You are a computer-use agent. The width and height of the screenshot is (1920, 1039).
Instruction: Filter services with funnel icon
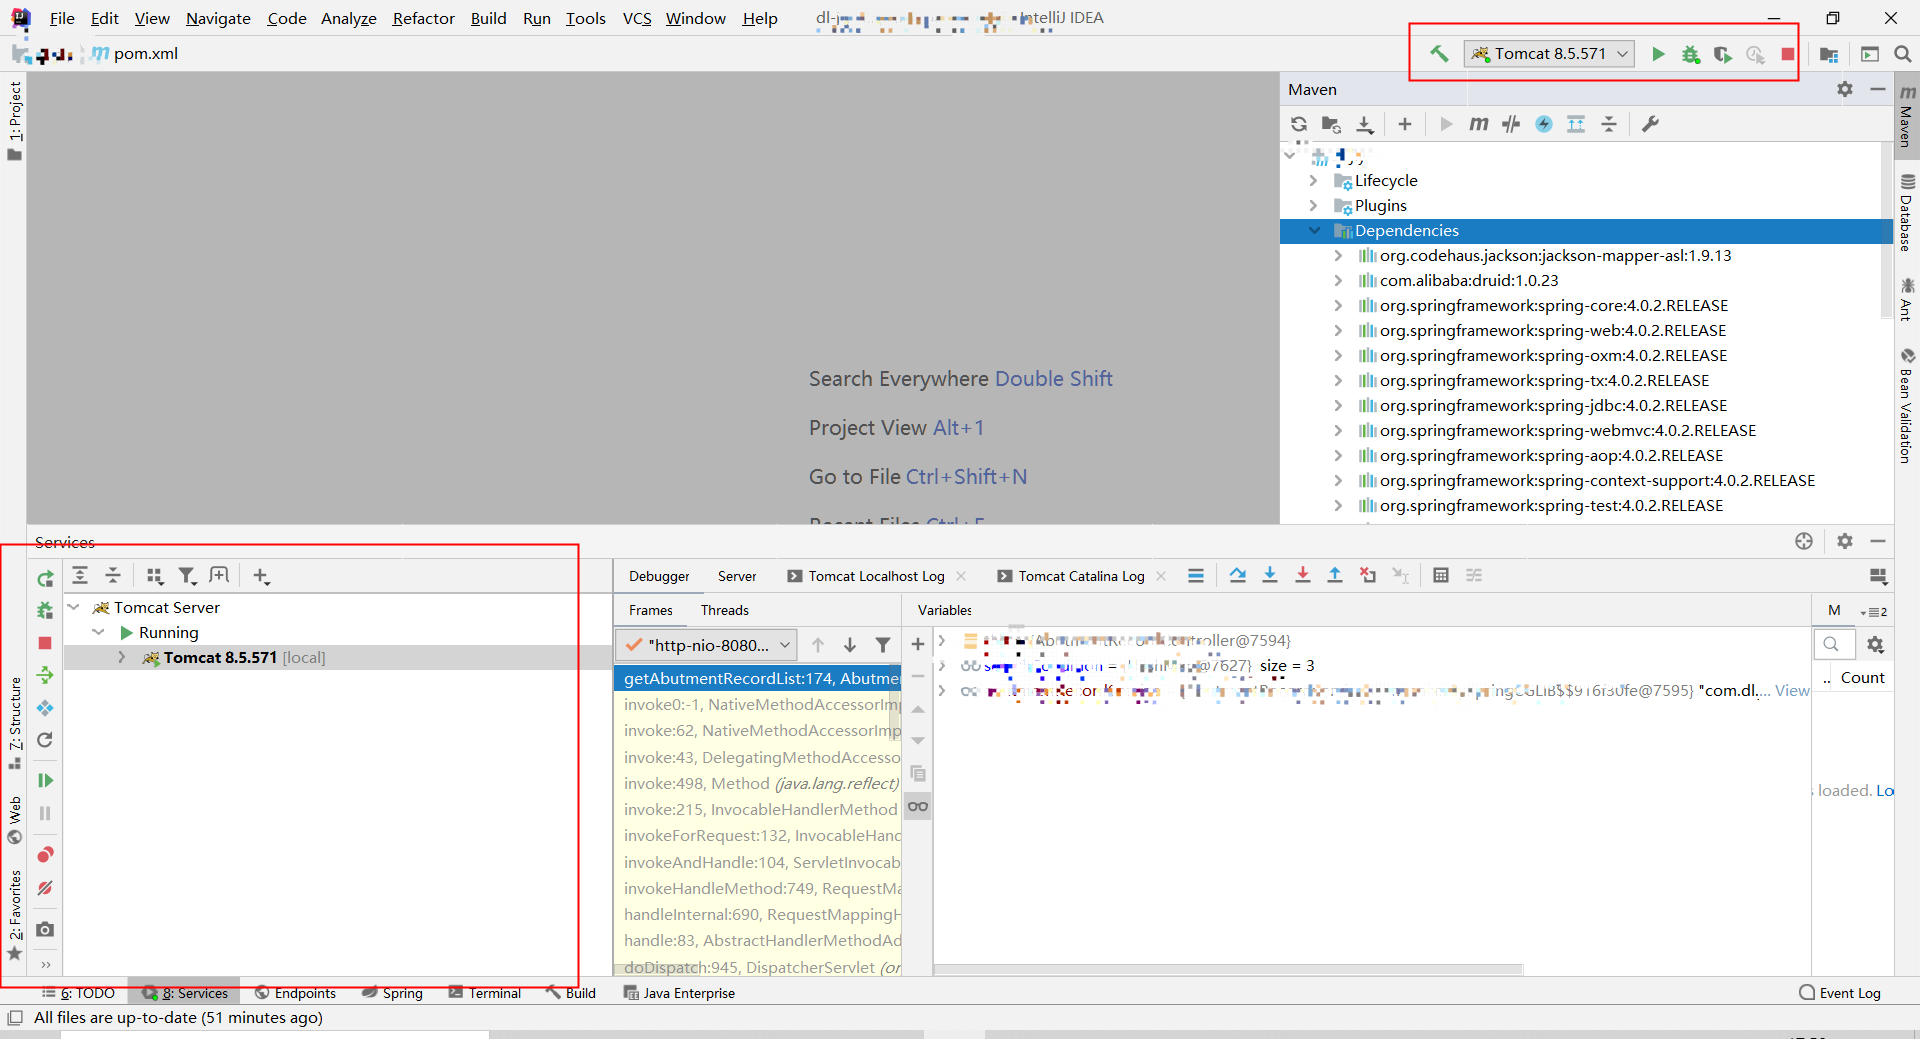pyautogui.click(x=187, y=575)
